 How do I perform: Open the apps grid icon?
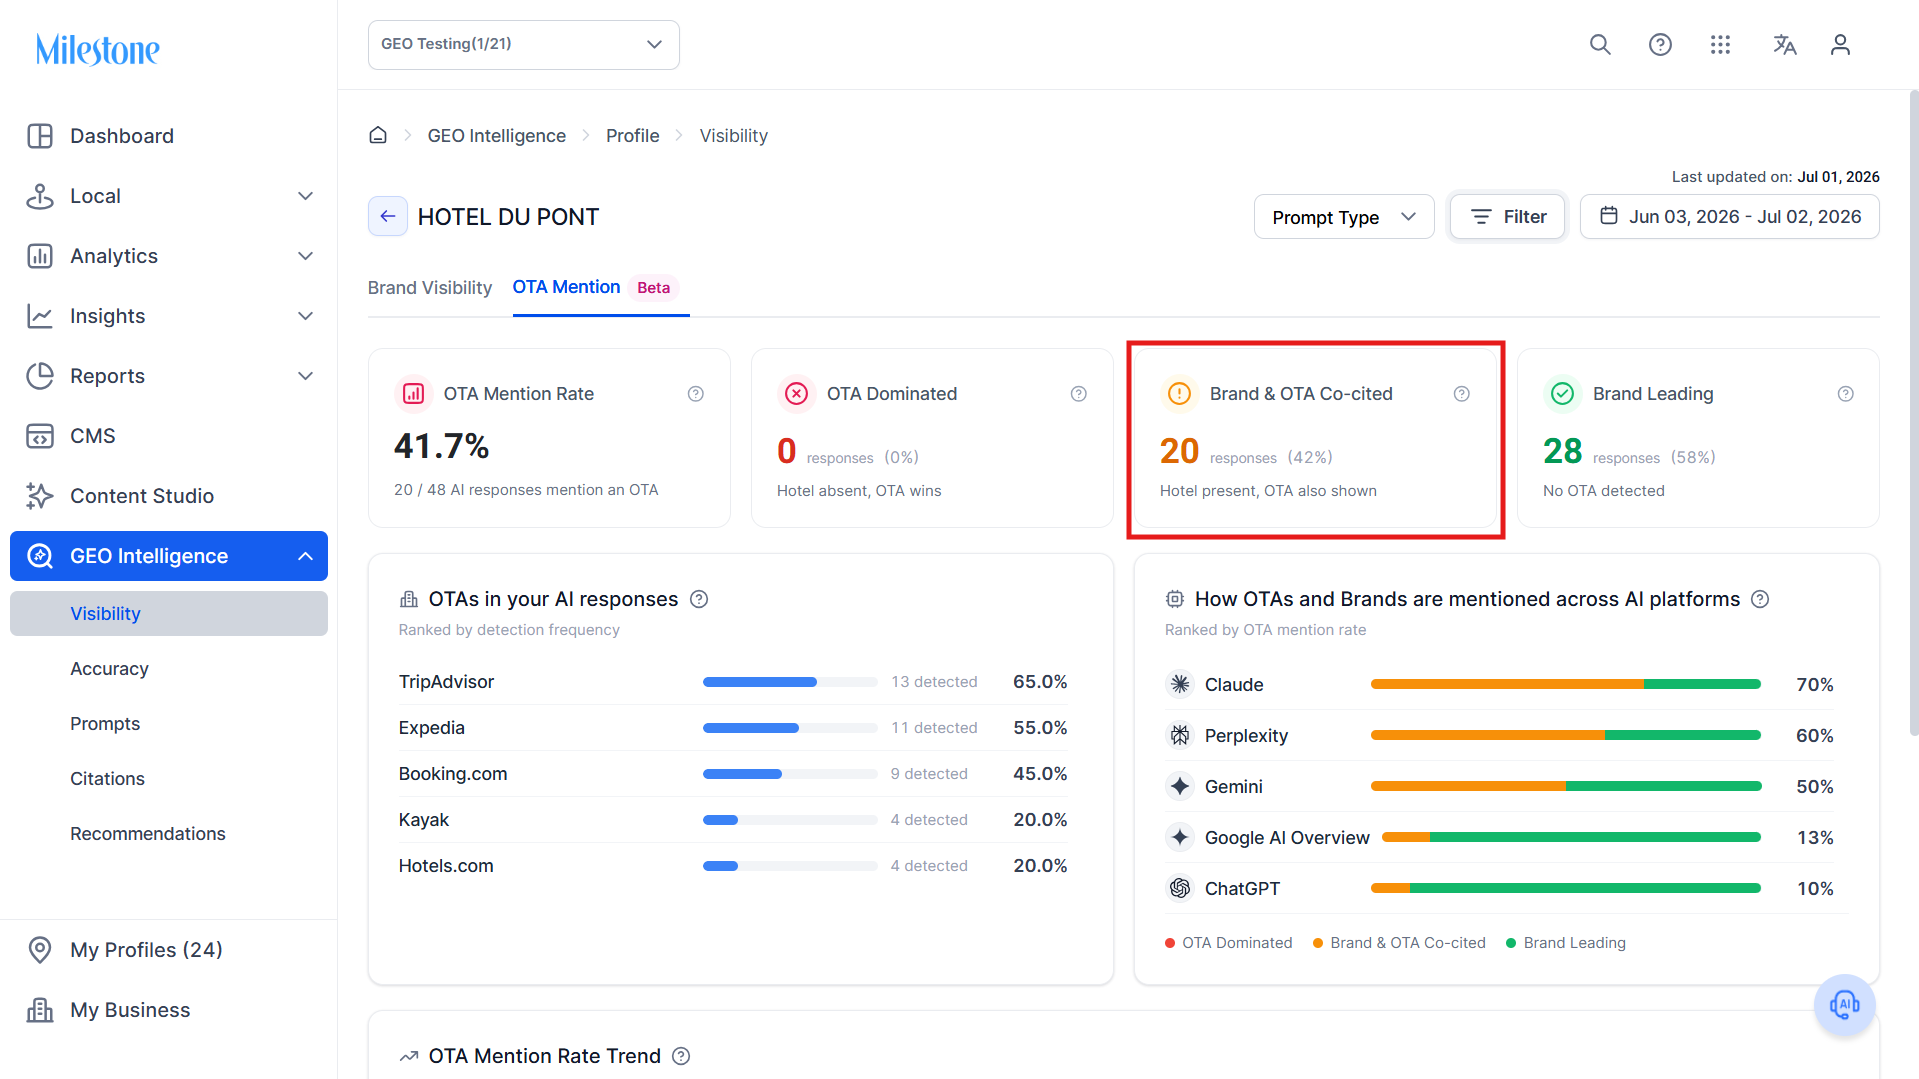tap(1720, 44)
